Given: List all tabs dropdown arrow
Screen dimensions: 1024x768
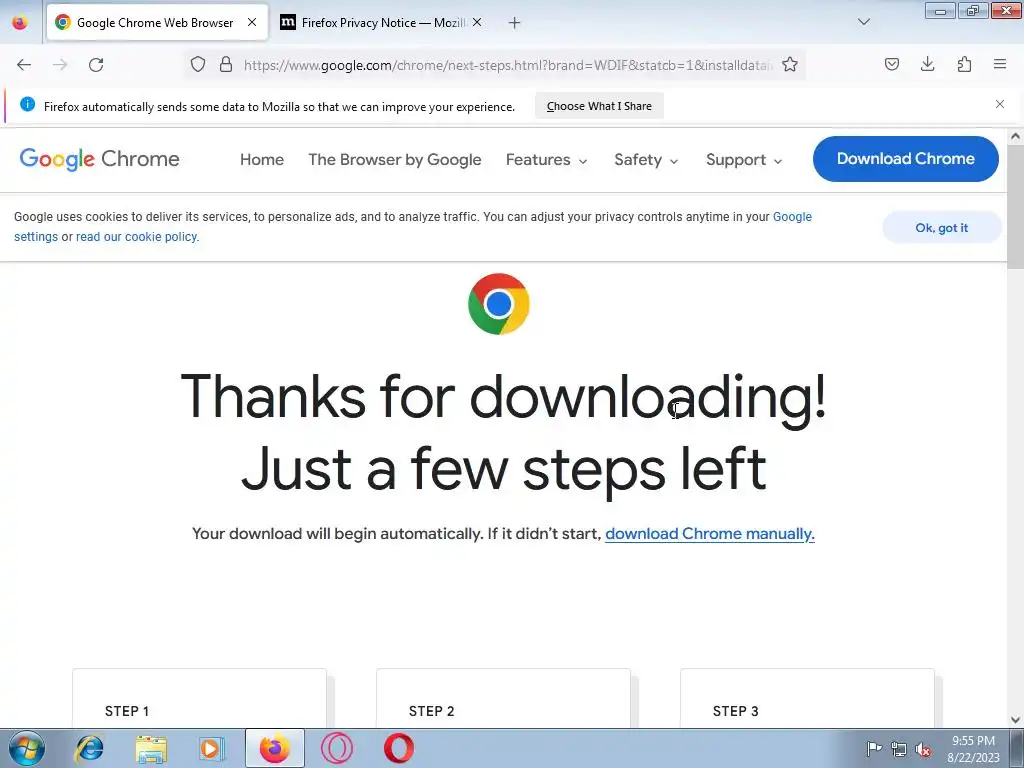Looking at the screenshot, I should pyautogui.click(x=864, y=22).
